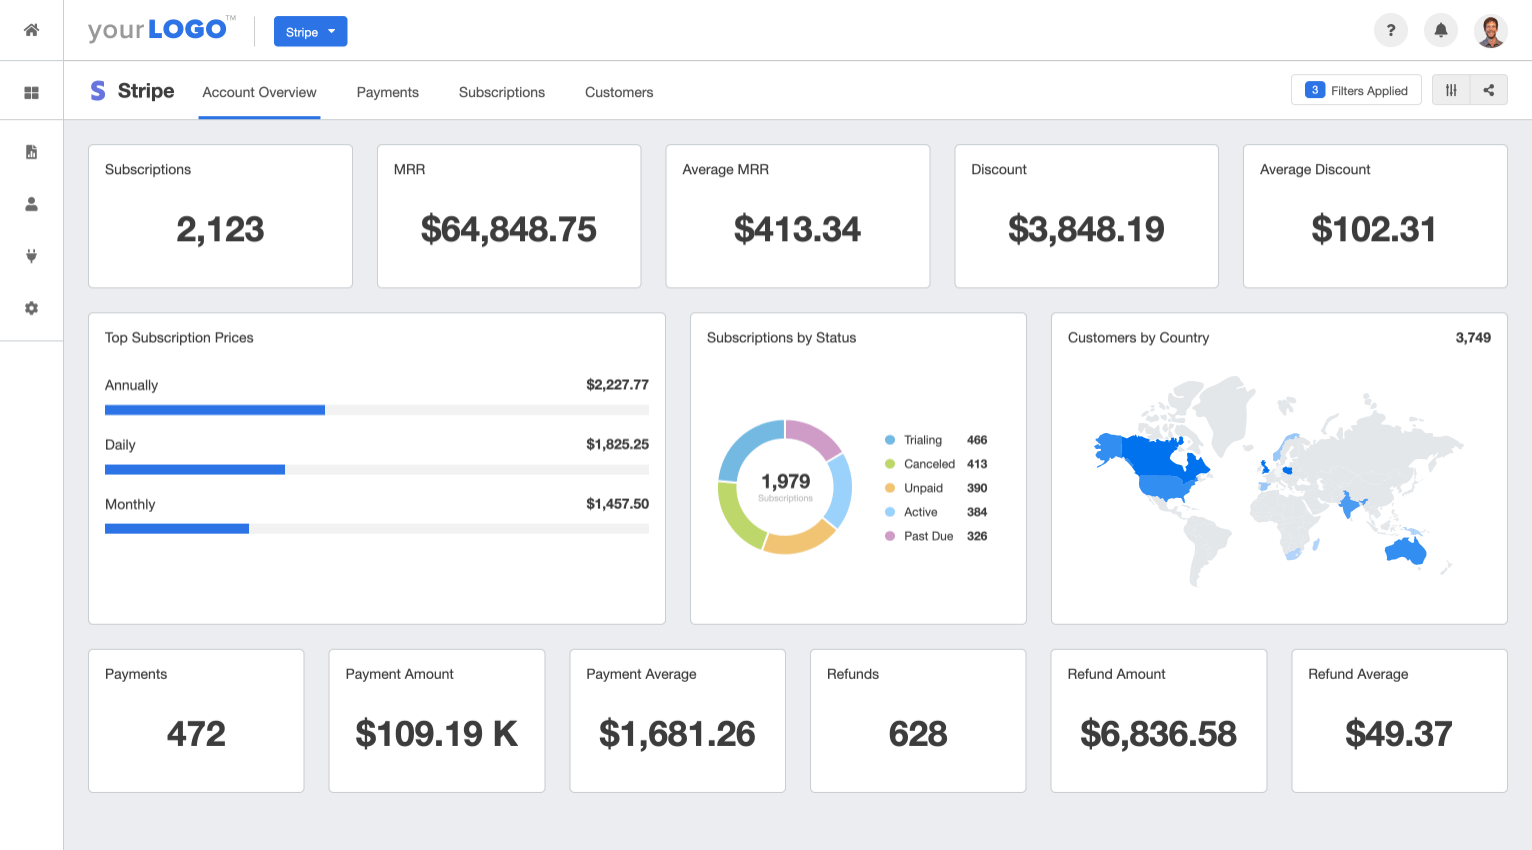Click the Filters Applied button

(x=1356, y=90)
